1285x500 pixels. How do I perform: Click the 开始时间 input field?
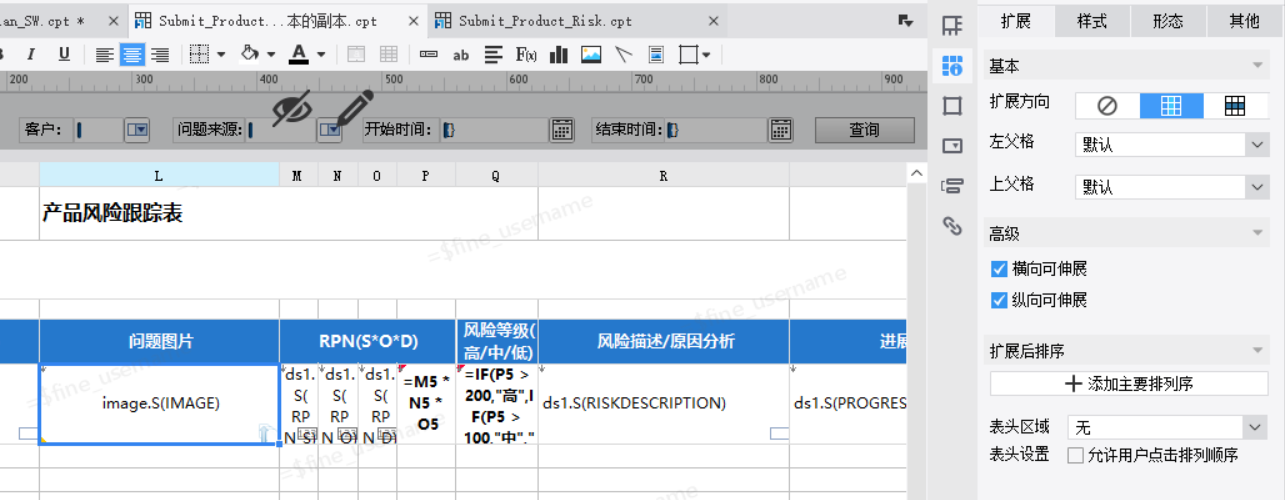495,130
